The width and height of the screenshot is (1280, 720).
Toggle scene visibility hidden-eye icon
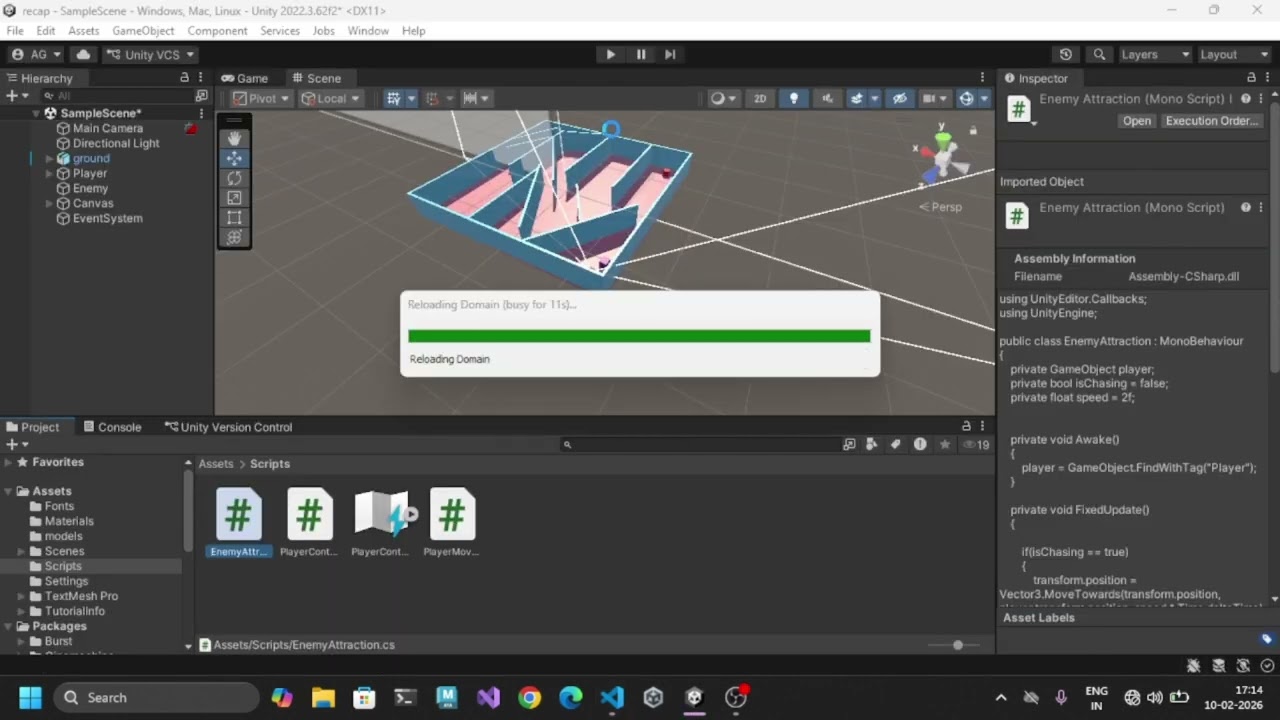click(899, 98)
